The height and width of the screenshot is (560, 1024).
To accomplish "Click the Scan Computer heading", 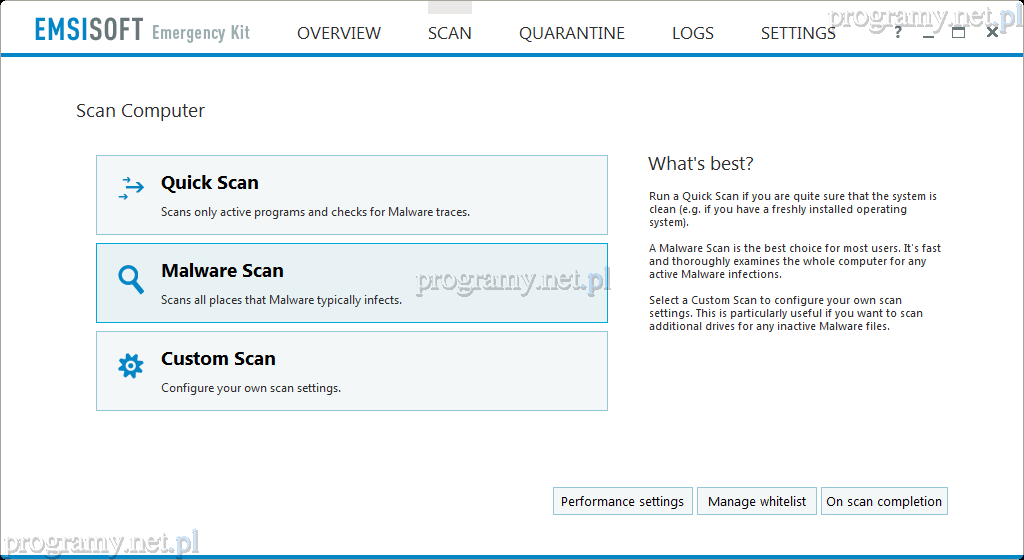I will tap(140, 111).
